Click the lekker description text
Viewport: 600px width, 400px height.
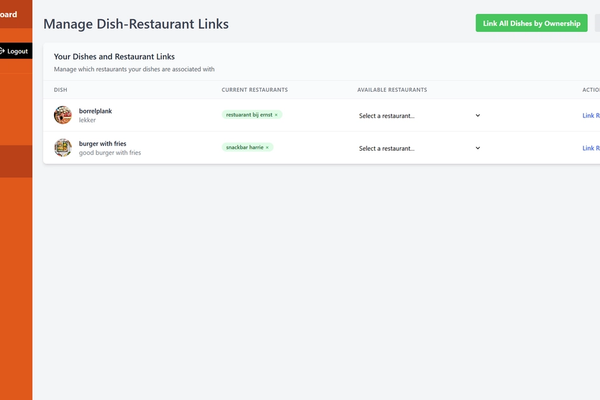[x=87, y=120]
